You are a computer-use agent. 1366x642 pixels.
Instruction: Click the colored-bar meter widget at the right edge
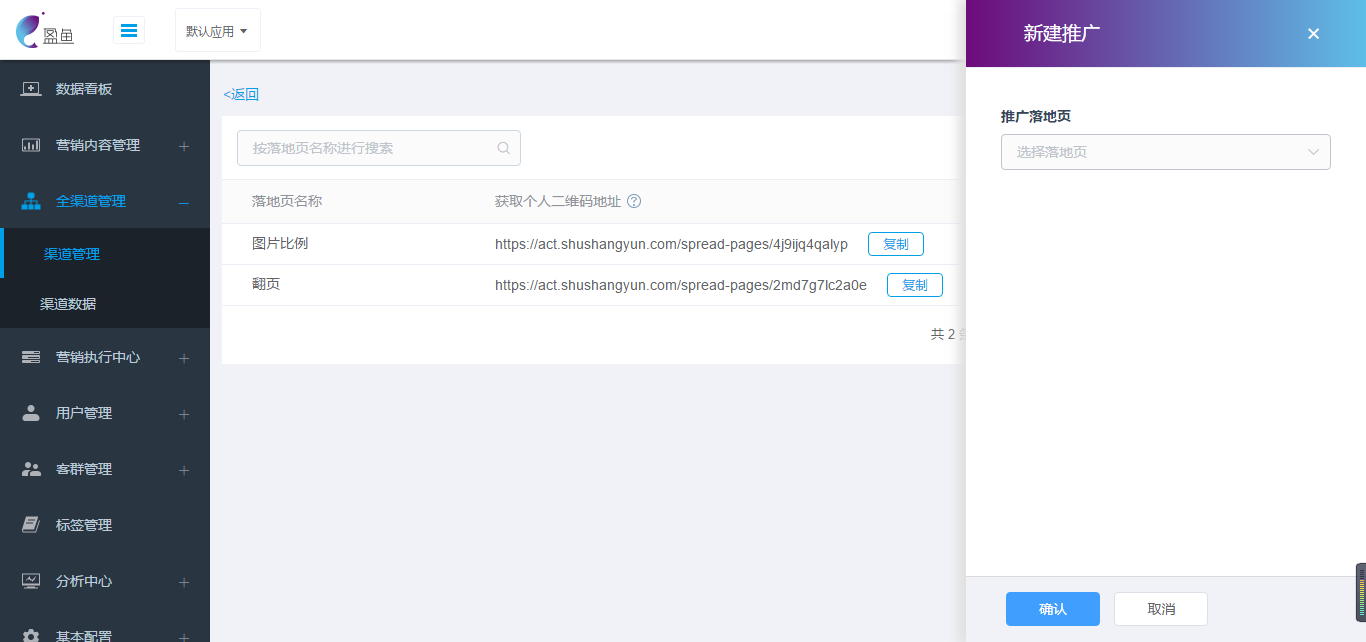tap(1361, 592)
